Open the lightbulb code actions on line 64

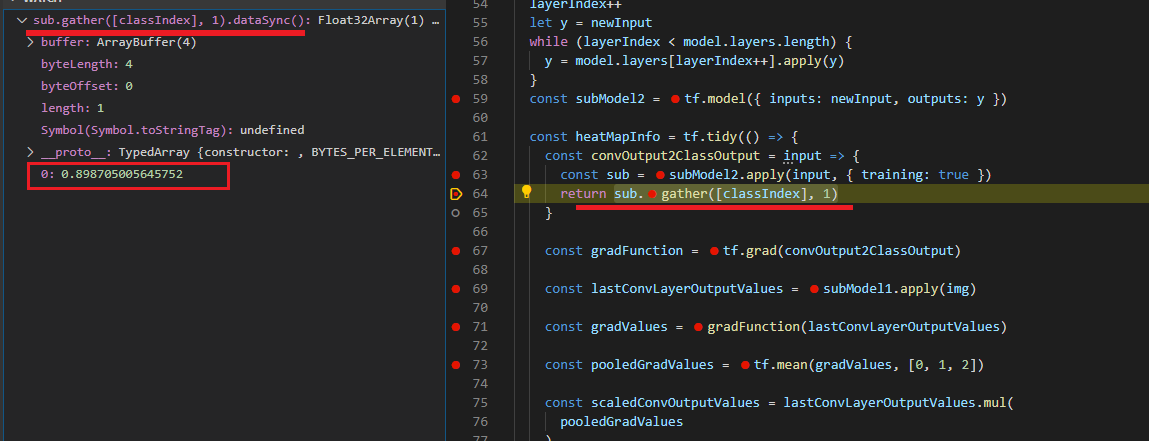[x=526, y=192]
